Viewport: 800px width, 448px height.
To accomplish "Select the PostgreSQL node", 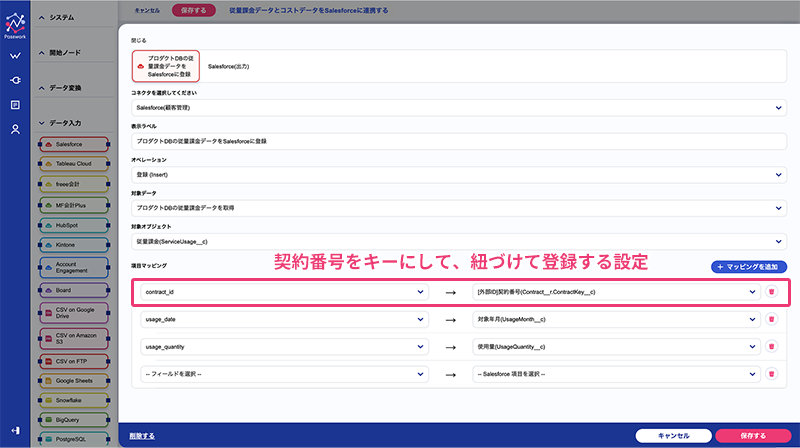I will 74,439.
